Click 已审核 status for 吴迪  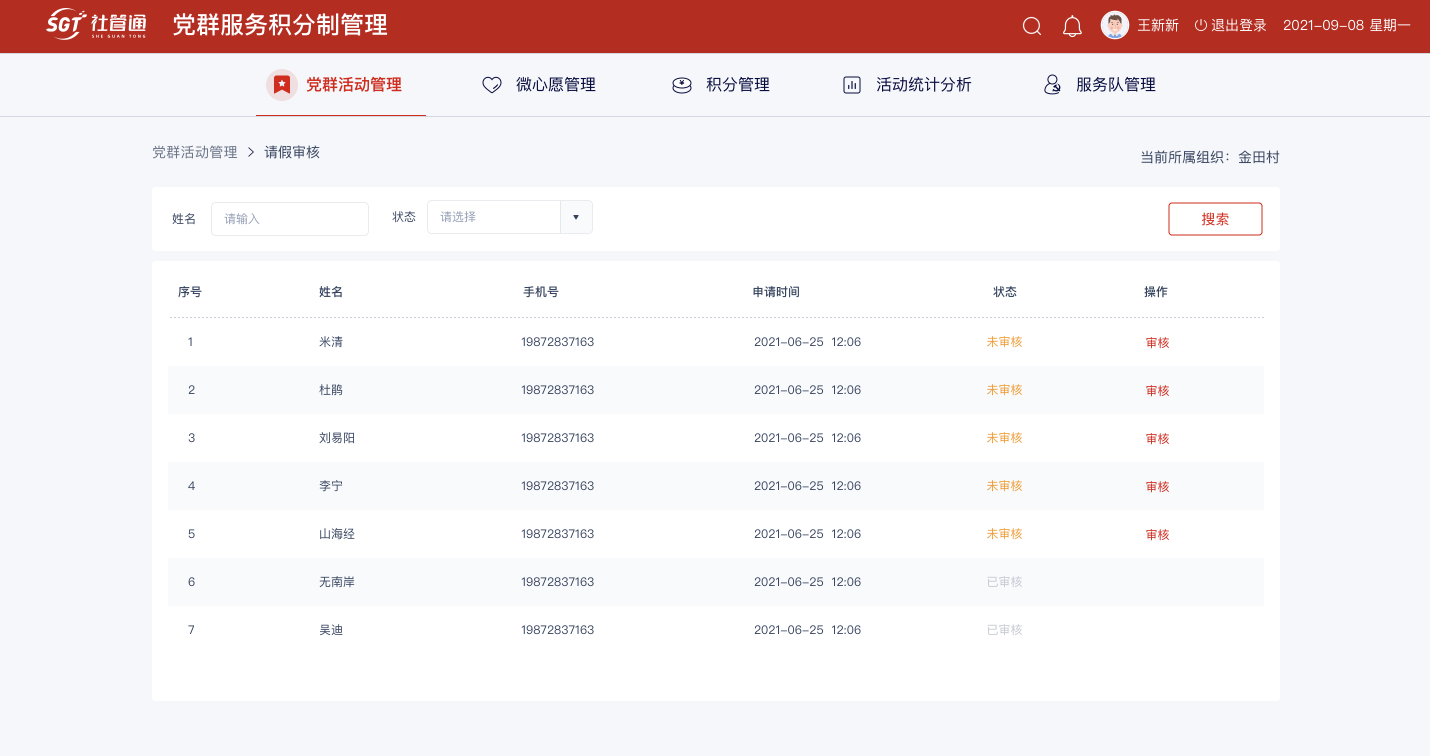(1005, 630)
